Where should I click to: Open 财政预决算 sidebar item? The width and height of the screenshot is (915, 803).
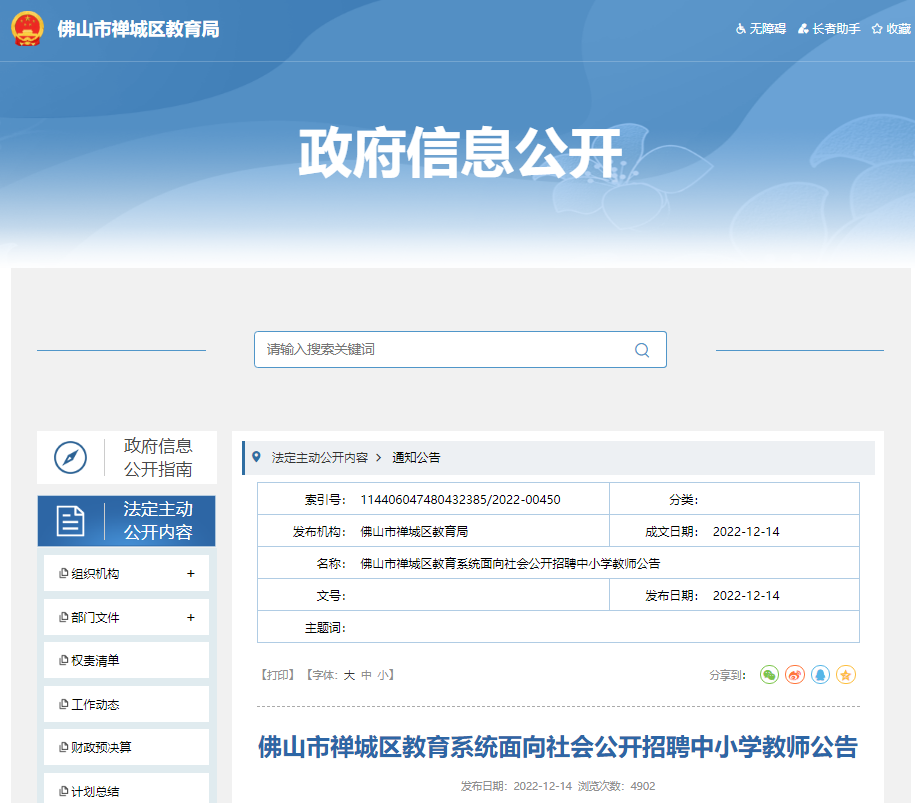pos(101,748)
